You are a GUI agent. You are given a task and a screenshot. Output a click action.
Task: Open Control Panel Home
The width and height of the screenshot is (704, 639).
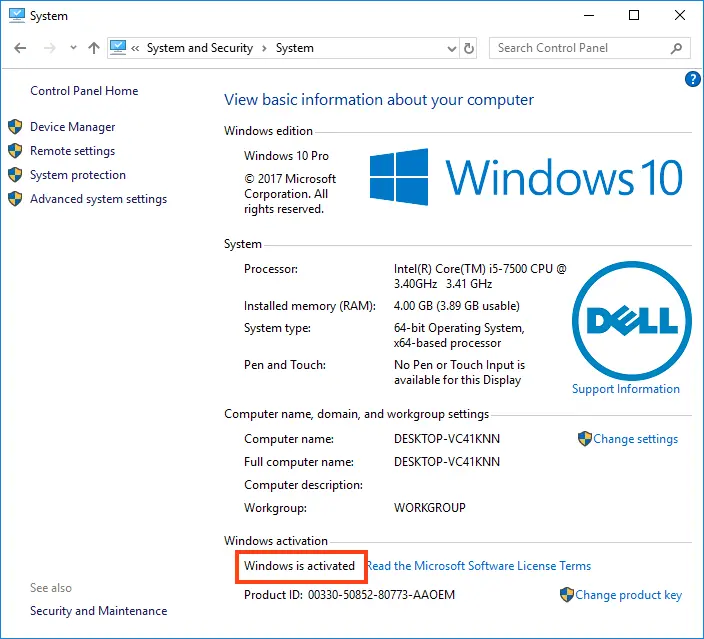[84, 91]
